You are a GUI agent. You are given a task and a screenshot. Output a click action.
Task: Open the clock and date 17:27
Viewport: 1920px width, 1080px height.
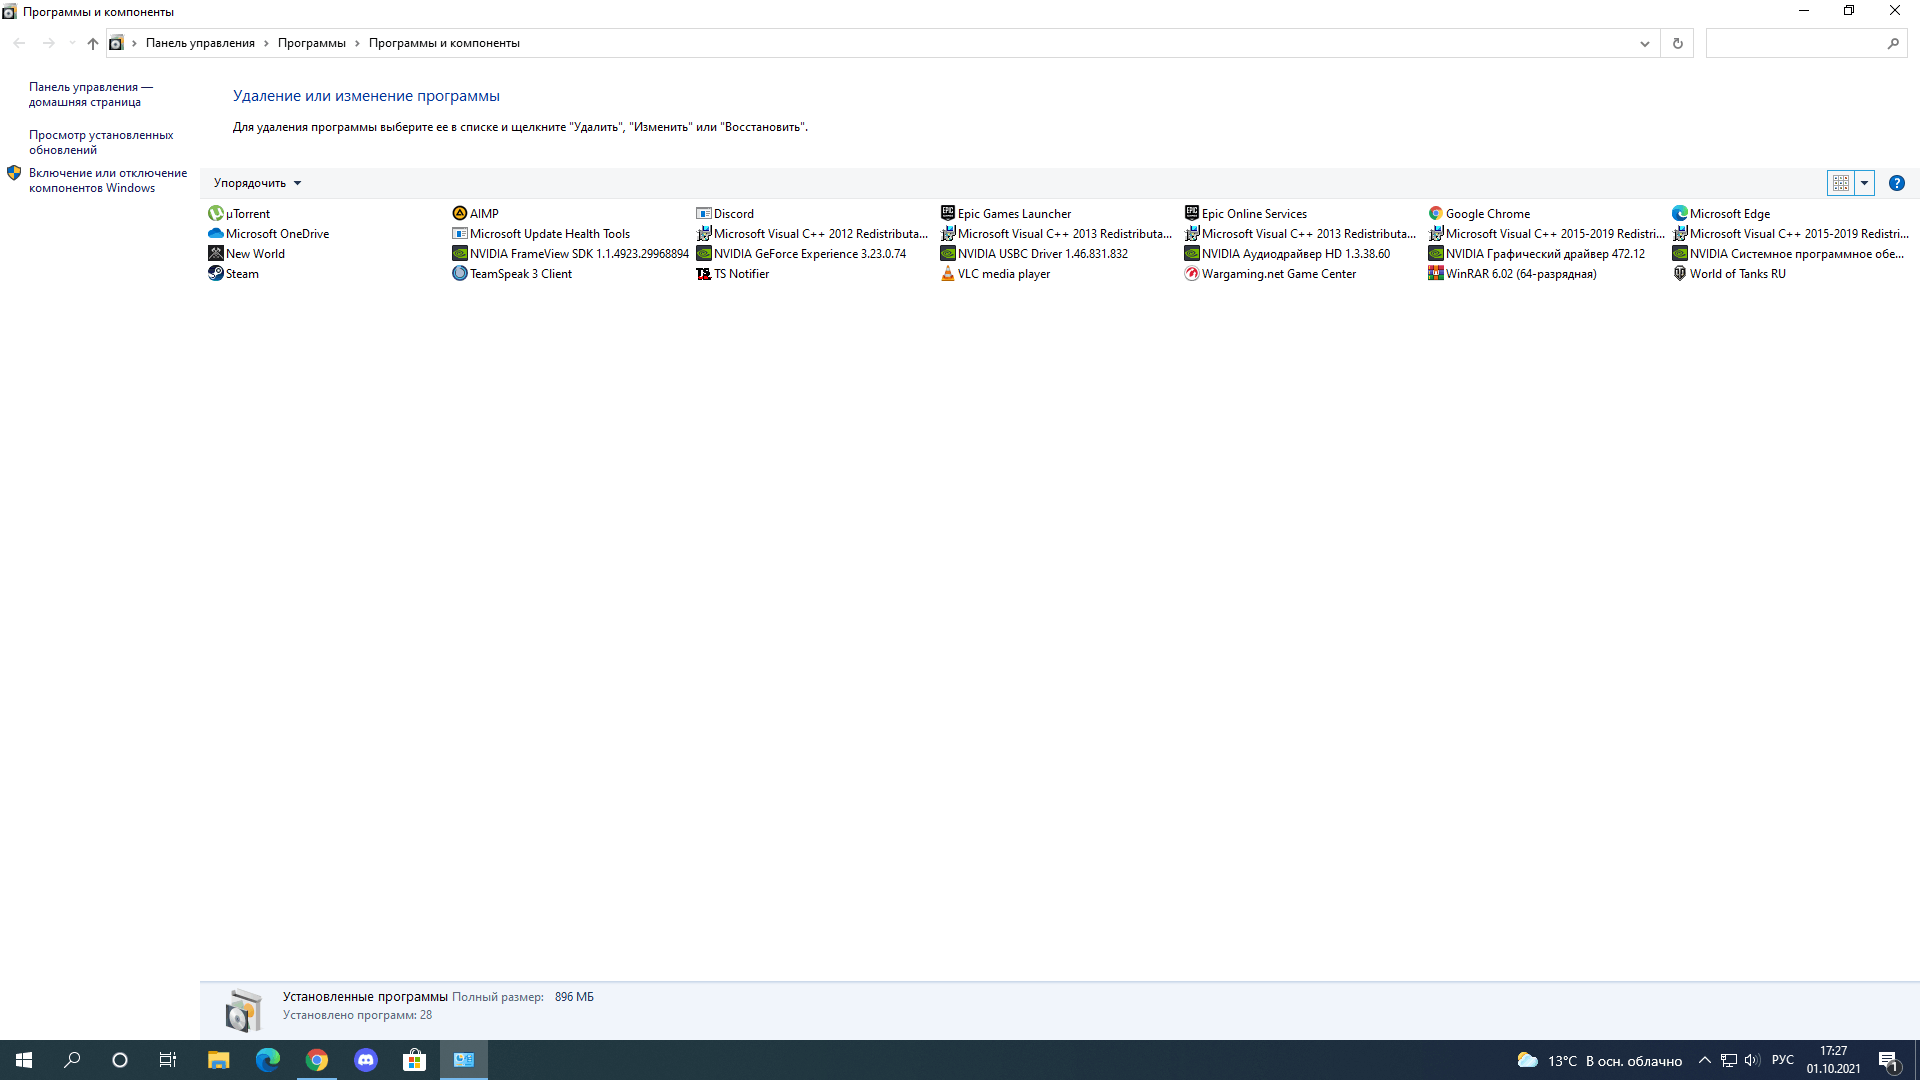1833,1060
